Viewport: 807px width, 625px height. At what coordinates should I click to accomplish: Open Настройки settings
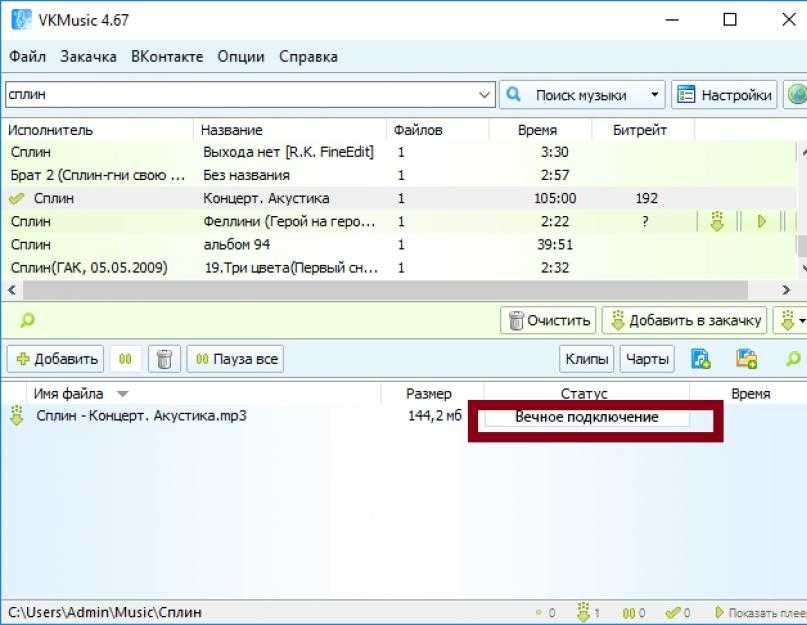click(x=724, y=95)
